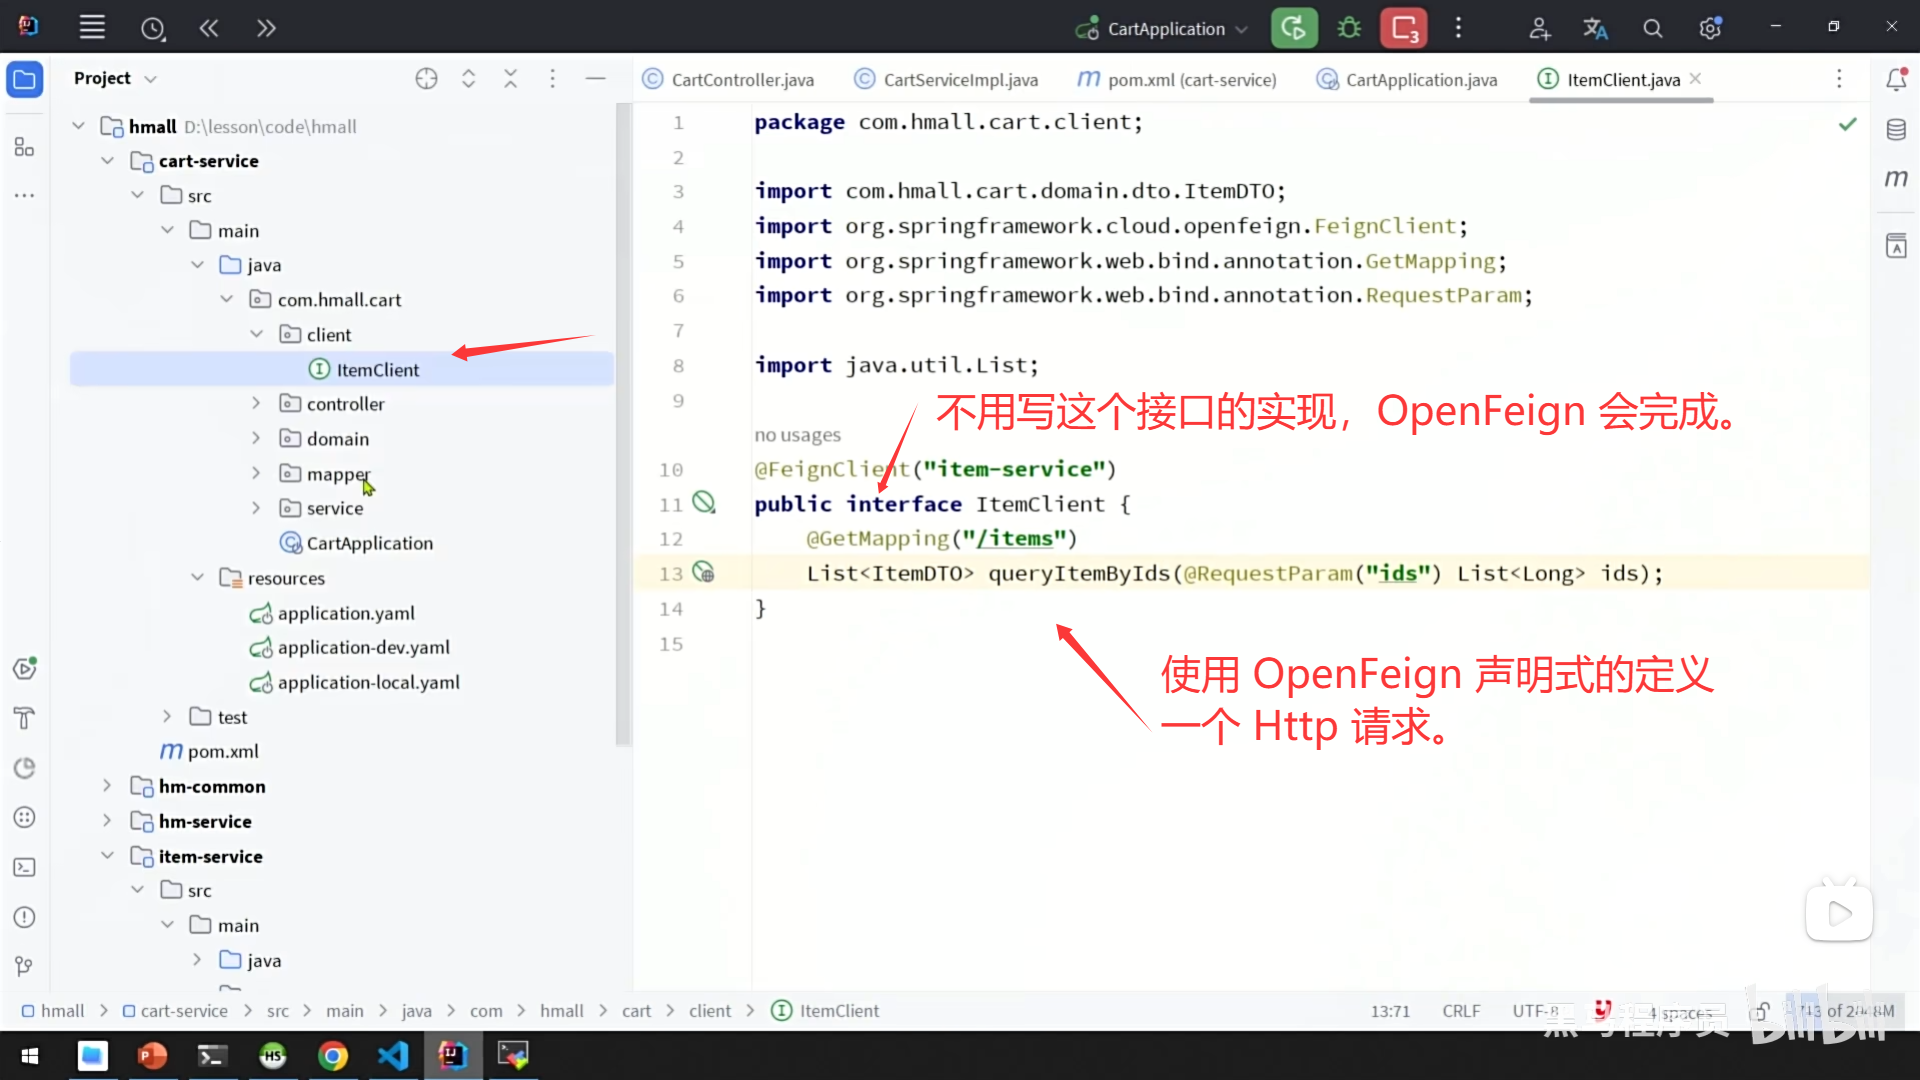1920x1080 pixels.
Task: Open the Maven tool window icon
Action: pyautogui.click(x=1896, y=179)
